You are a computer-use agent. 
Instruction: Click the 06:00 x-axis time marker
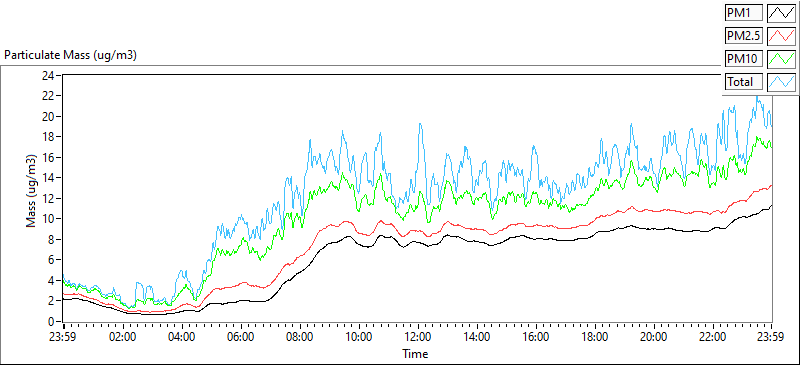pyautogui.click(x=241, y=337)
